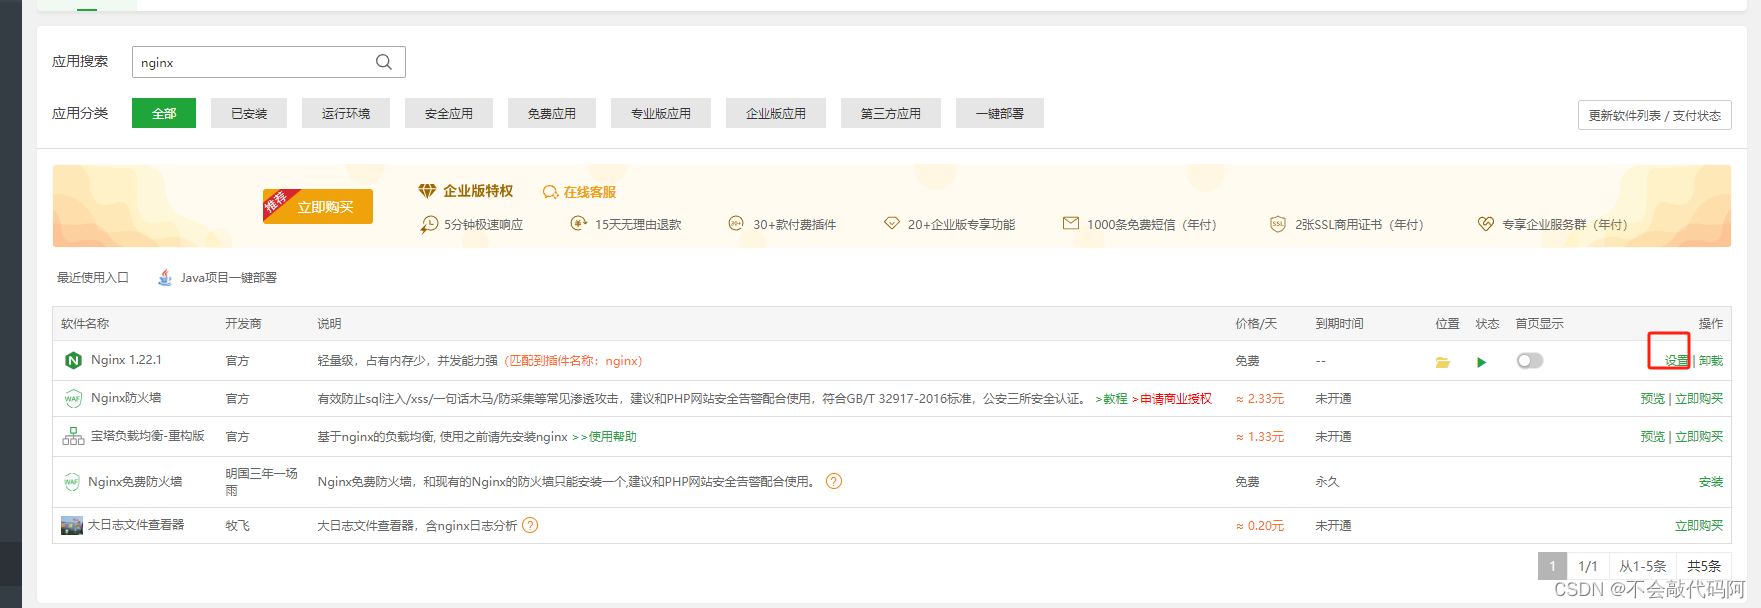Select the 一键部署 category tab

[x=1000, y=113]
